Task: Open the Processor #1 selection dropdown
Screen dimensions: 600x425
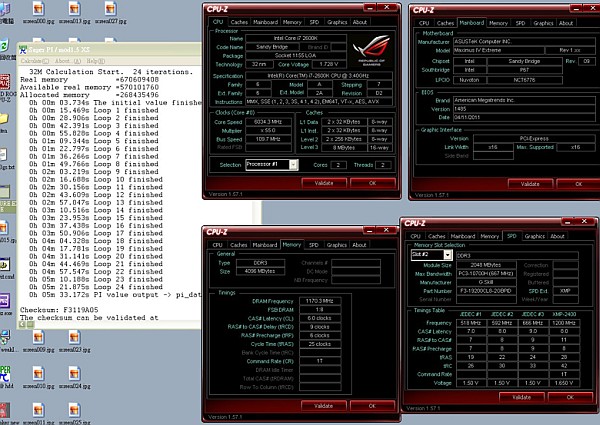Action: click(293, 165)
